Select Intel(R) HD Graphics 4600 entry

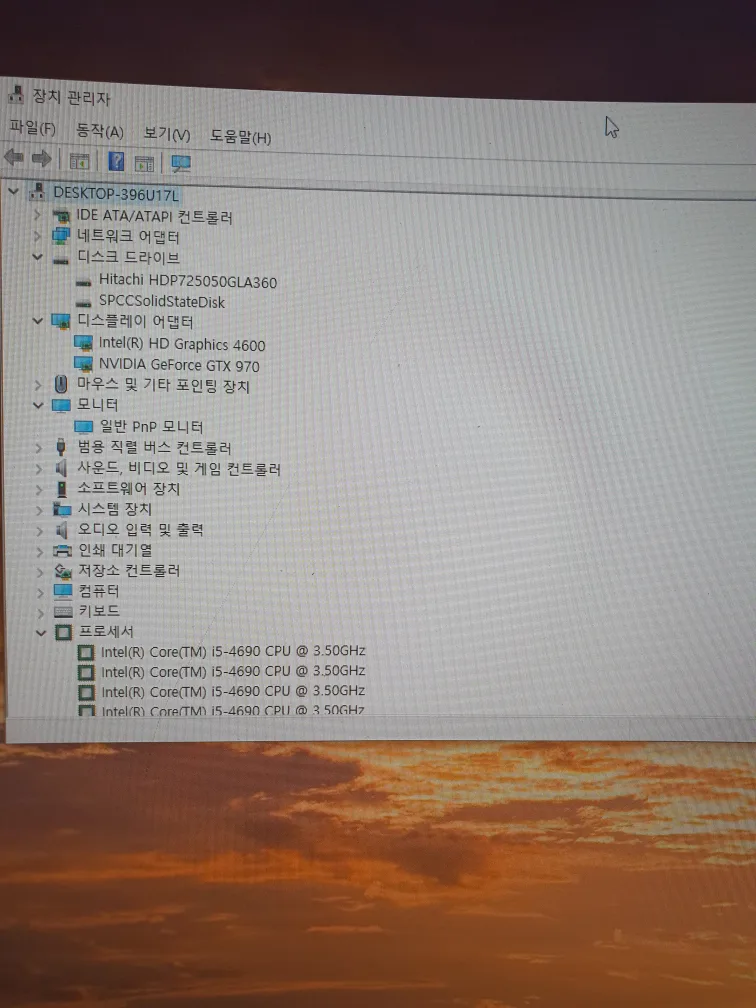pos(182,345)
